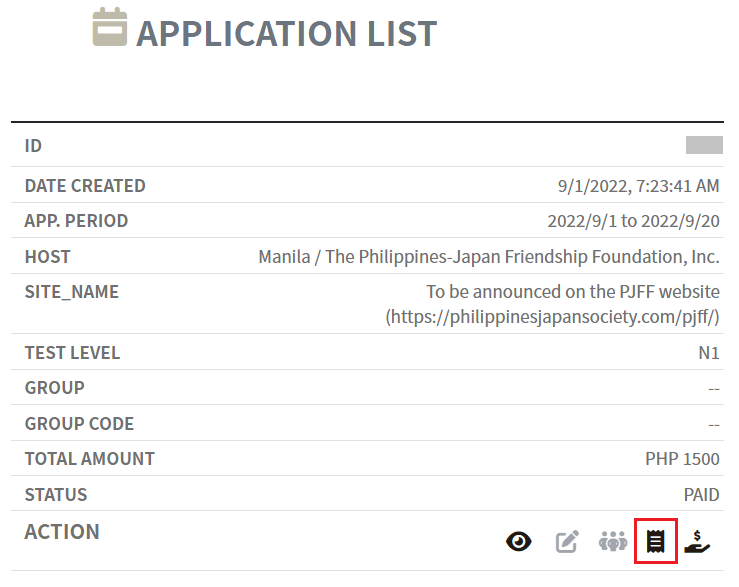Click the N1 test level value

(x=708, y=353)
